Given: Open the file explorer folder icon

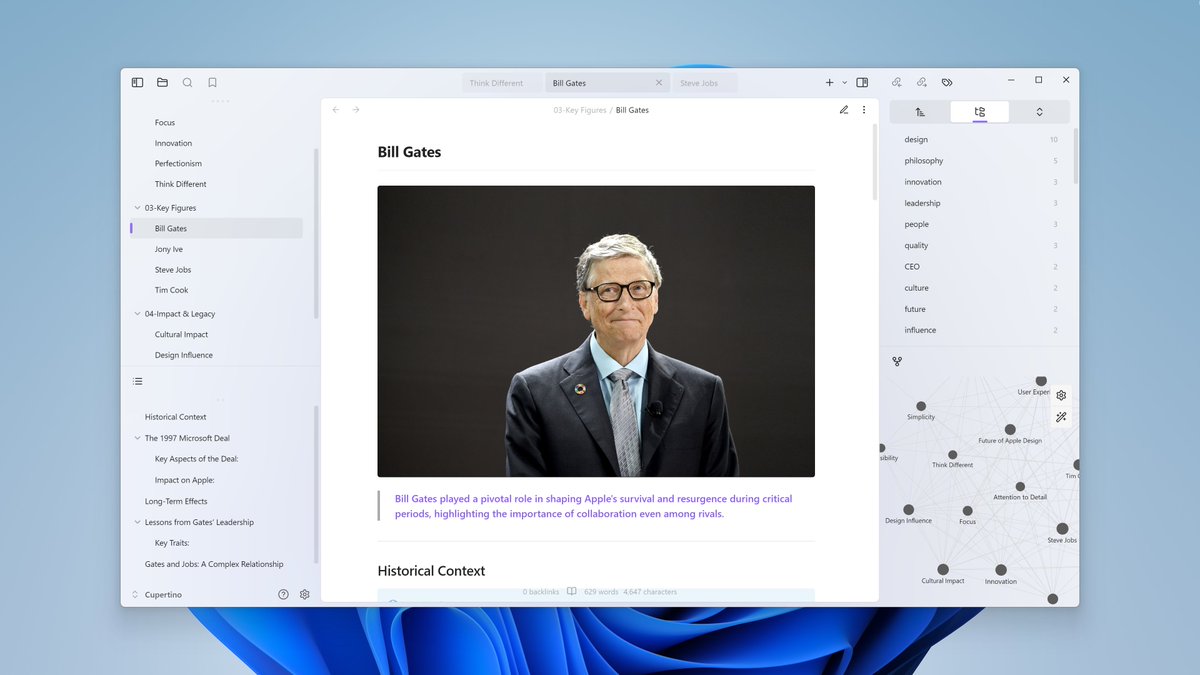Looking at the screenshot, I should tap(162, 83).
